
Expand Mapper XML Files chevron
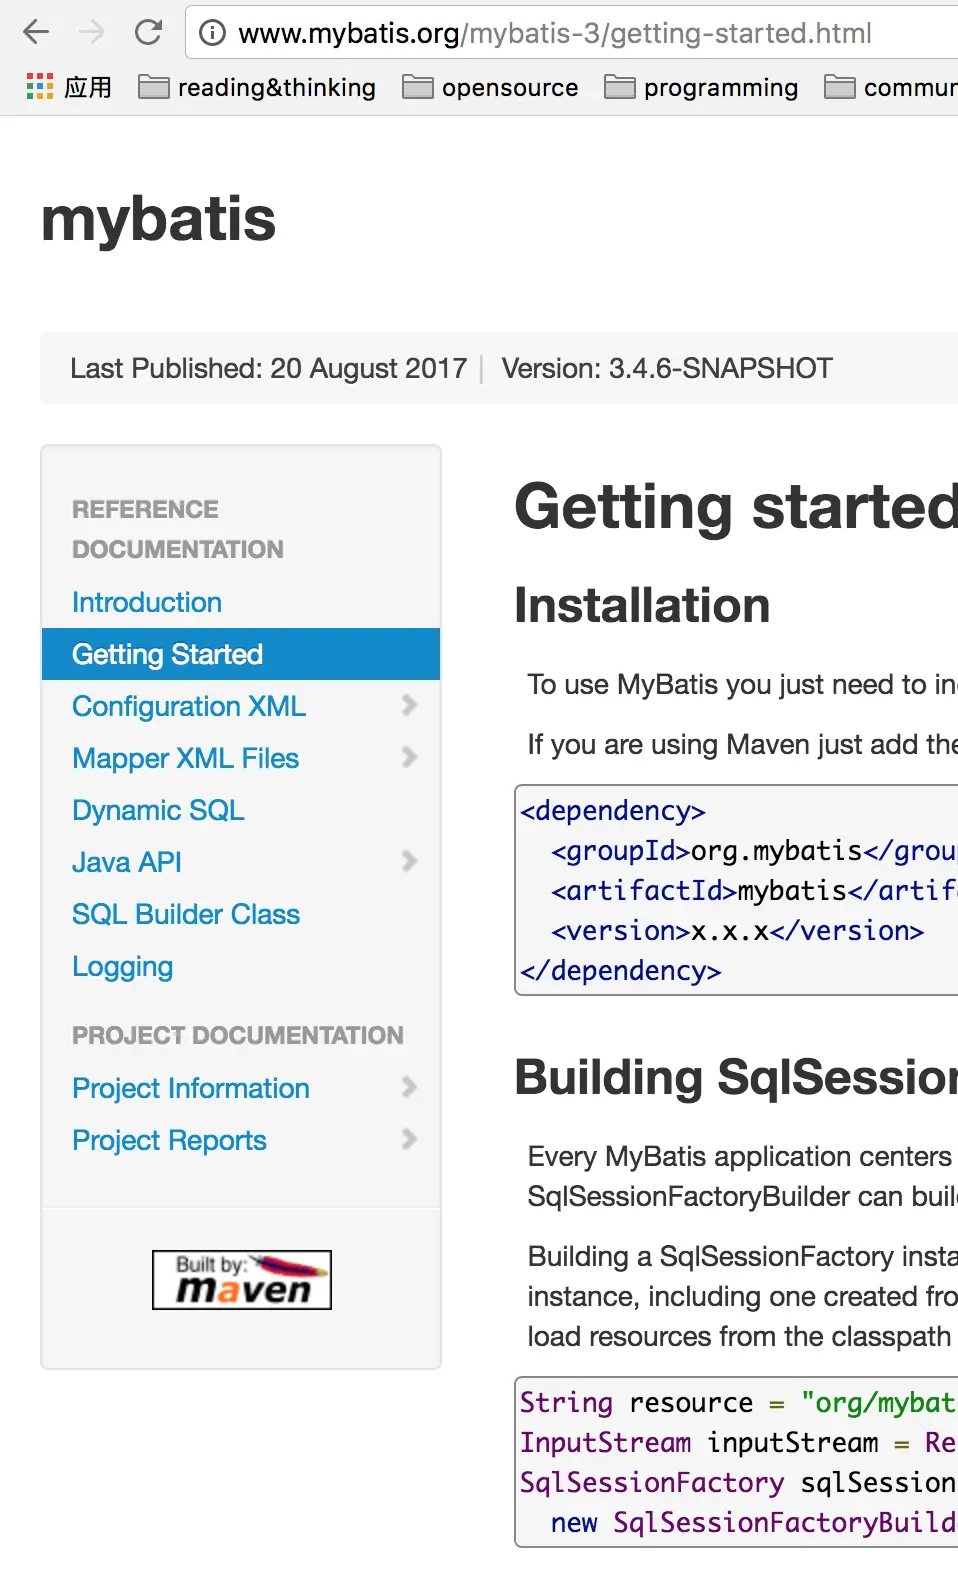[x=409, y=757]
